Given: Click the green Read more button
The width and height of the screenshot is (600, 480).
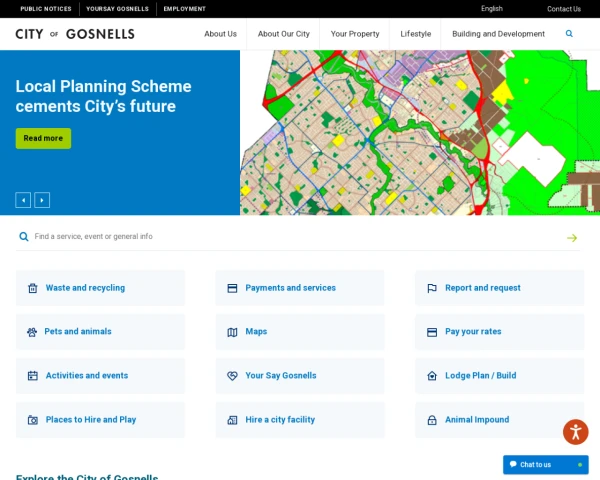Looking at the screenshot, I should tap(43, 139).
